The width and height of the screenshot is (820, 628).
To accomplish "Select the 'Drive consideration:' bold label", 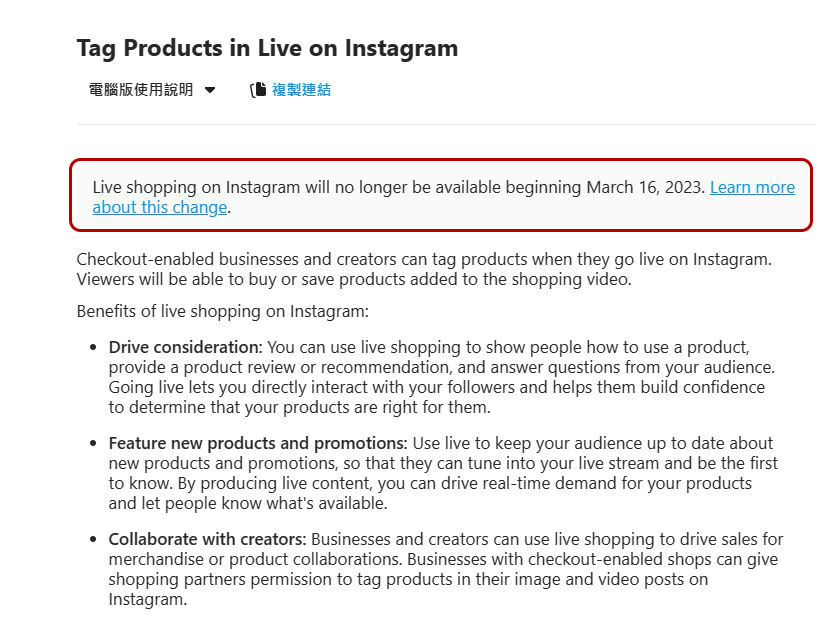I will point(186,347).
